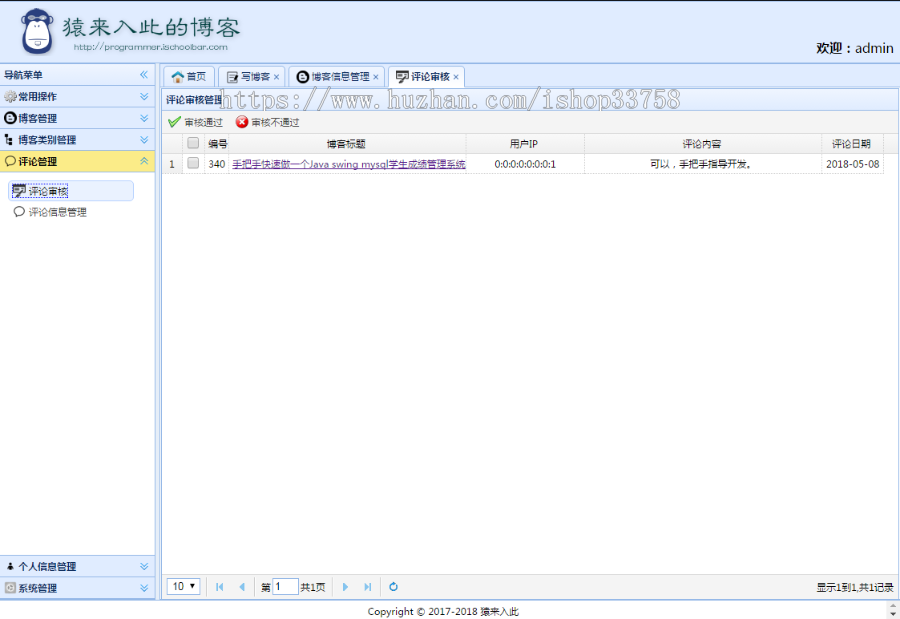
Task: Select the 审核通过 approve icon
Action: pyautogui.click(x=171, y=123)
